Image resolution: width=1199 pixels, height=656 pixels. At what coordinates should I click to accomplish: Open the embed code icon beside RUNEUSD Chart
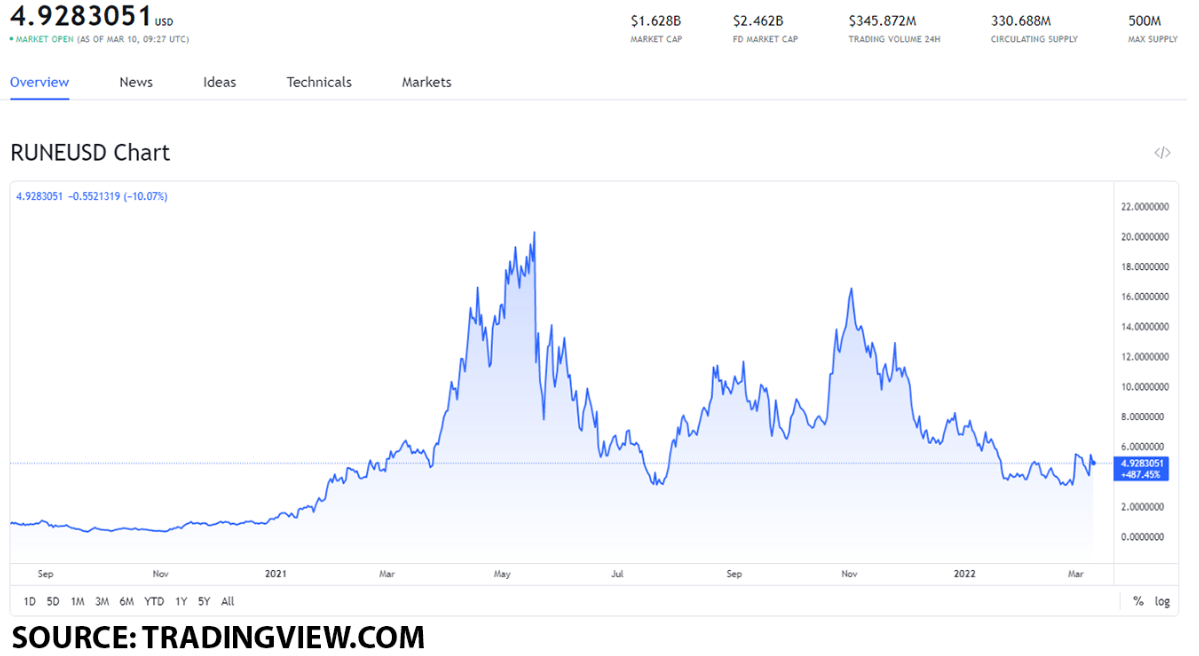(x=1162, y=153)
